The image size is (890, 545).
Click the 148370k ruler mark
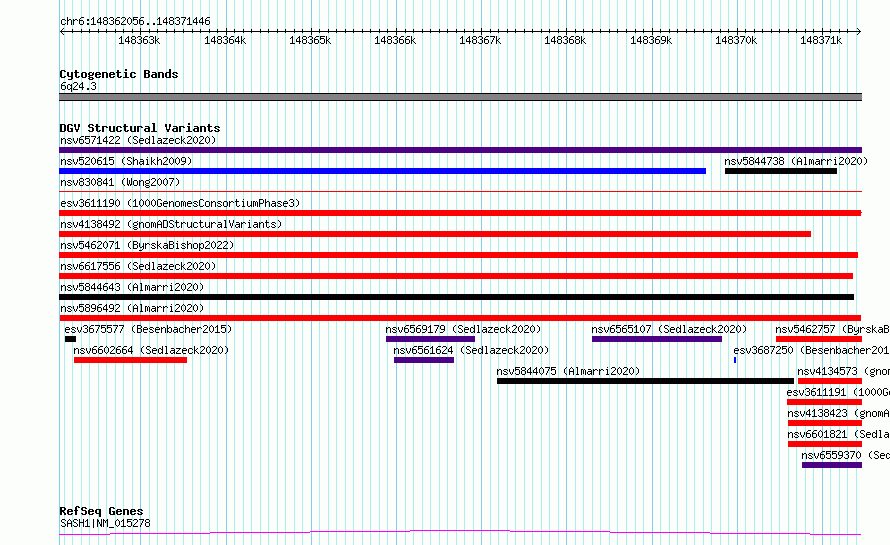point(736,40)
